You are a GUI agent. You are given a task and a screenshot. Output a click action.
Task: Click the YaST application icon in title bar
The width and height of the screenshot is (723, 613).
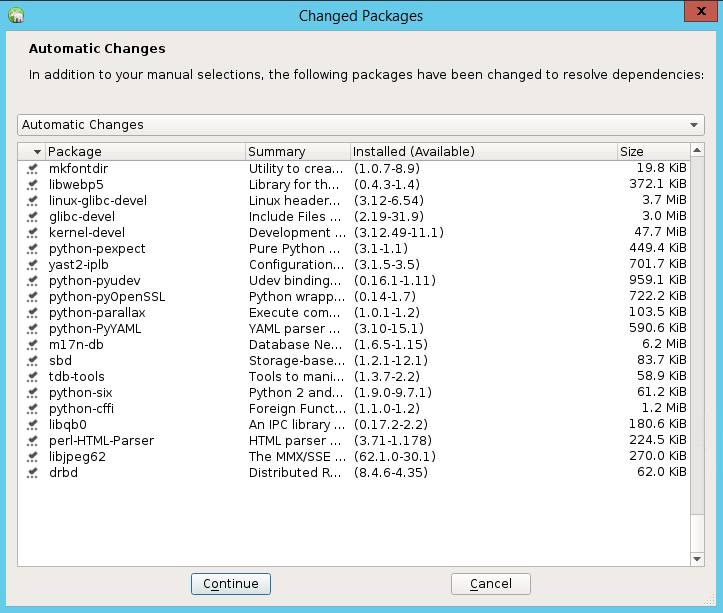pos(16,15)
